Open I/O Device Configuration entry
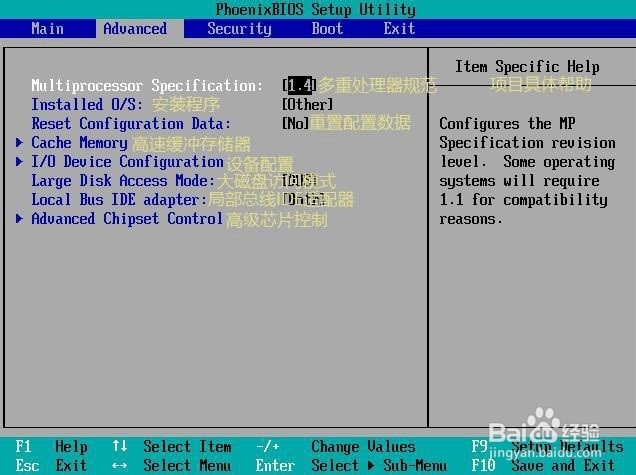Screen dimensions: 636x475 [127, 162]
